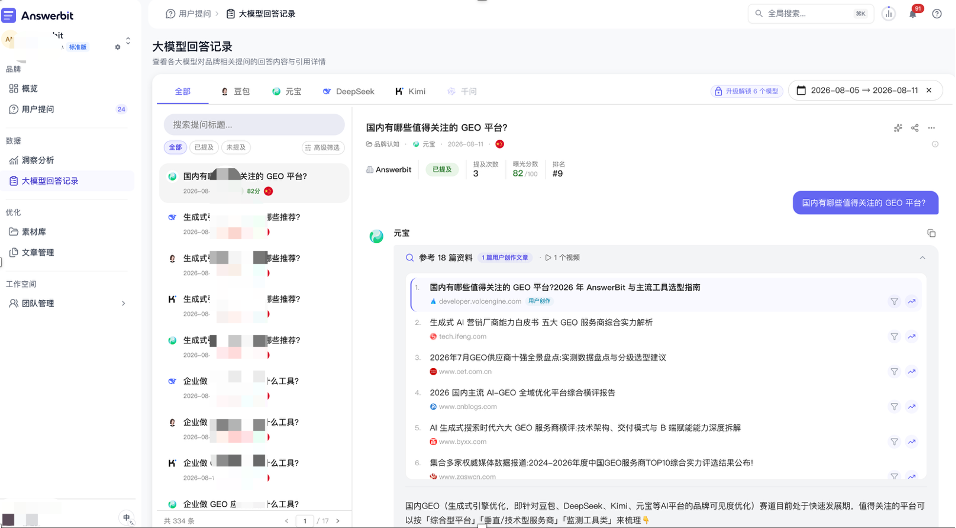Open reference 1 about AnswerBit 选型指南
The width and height of the screenshot is (956, 528).
(x=565, y=287)
